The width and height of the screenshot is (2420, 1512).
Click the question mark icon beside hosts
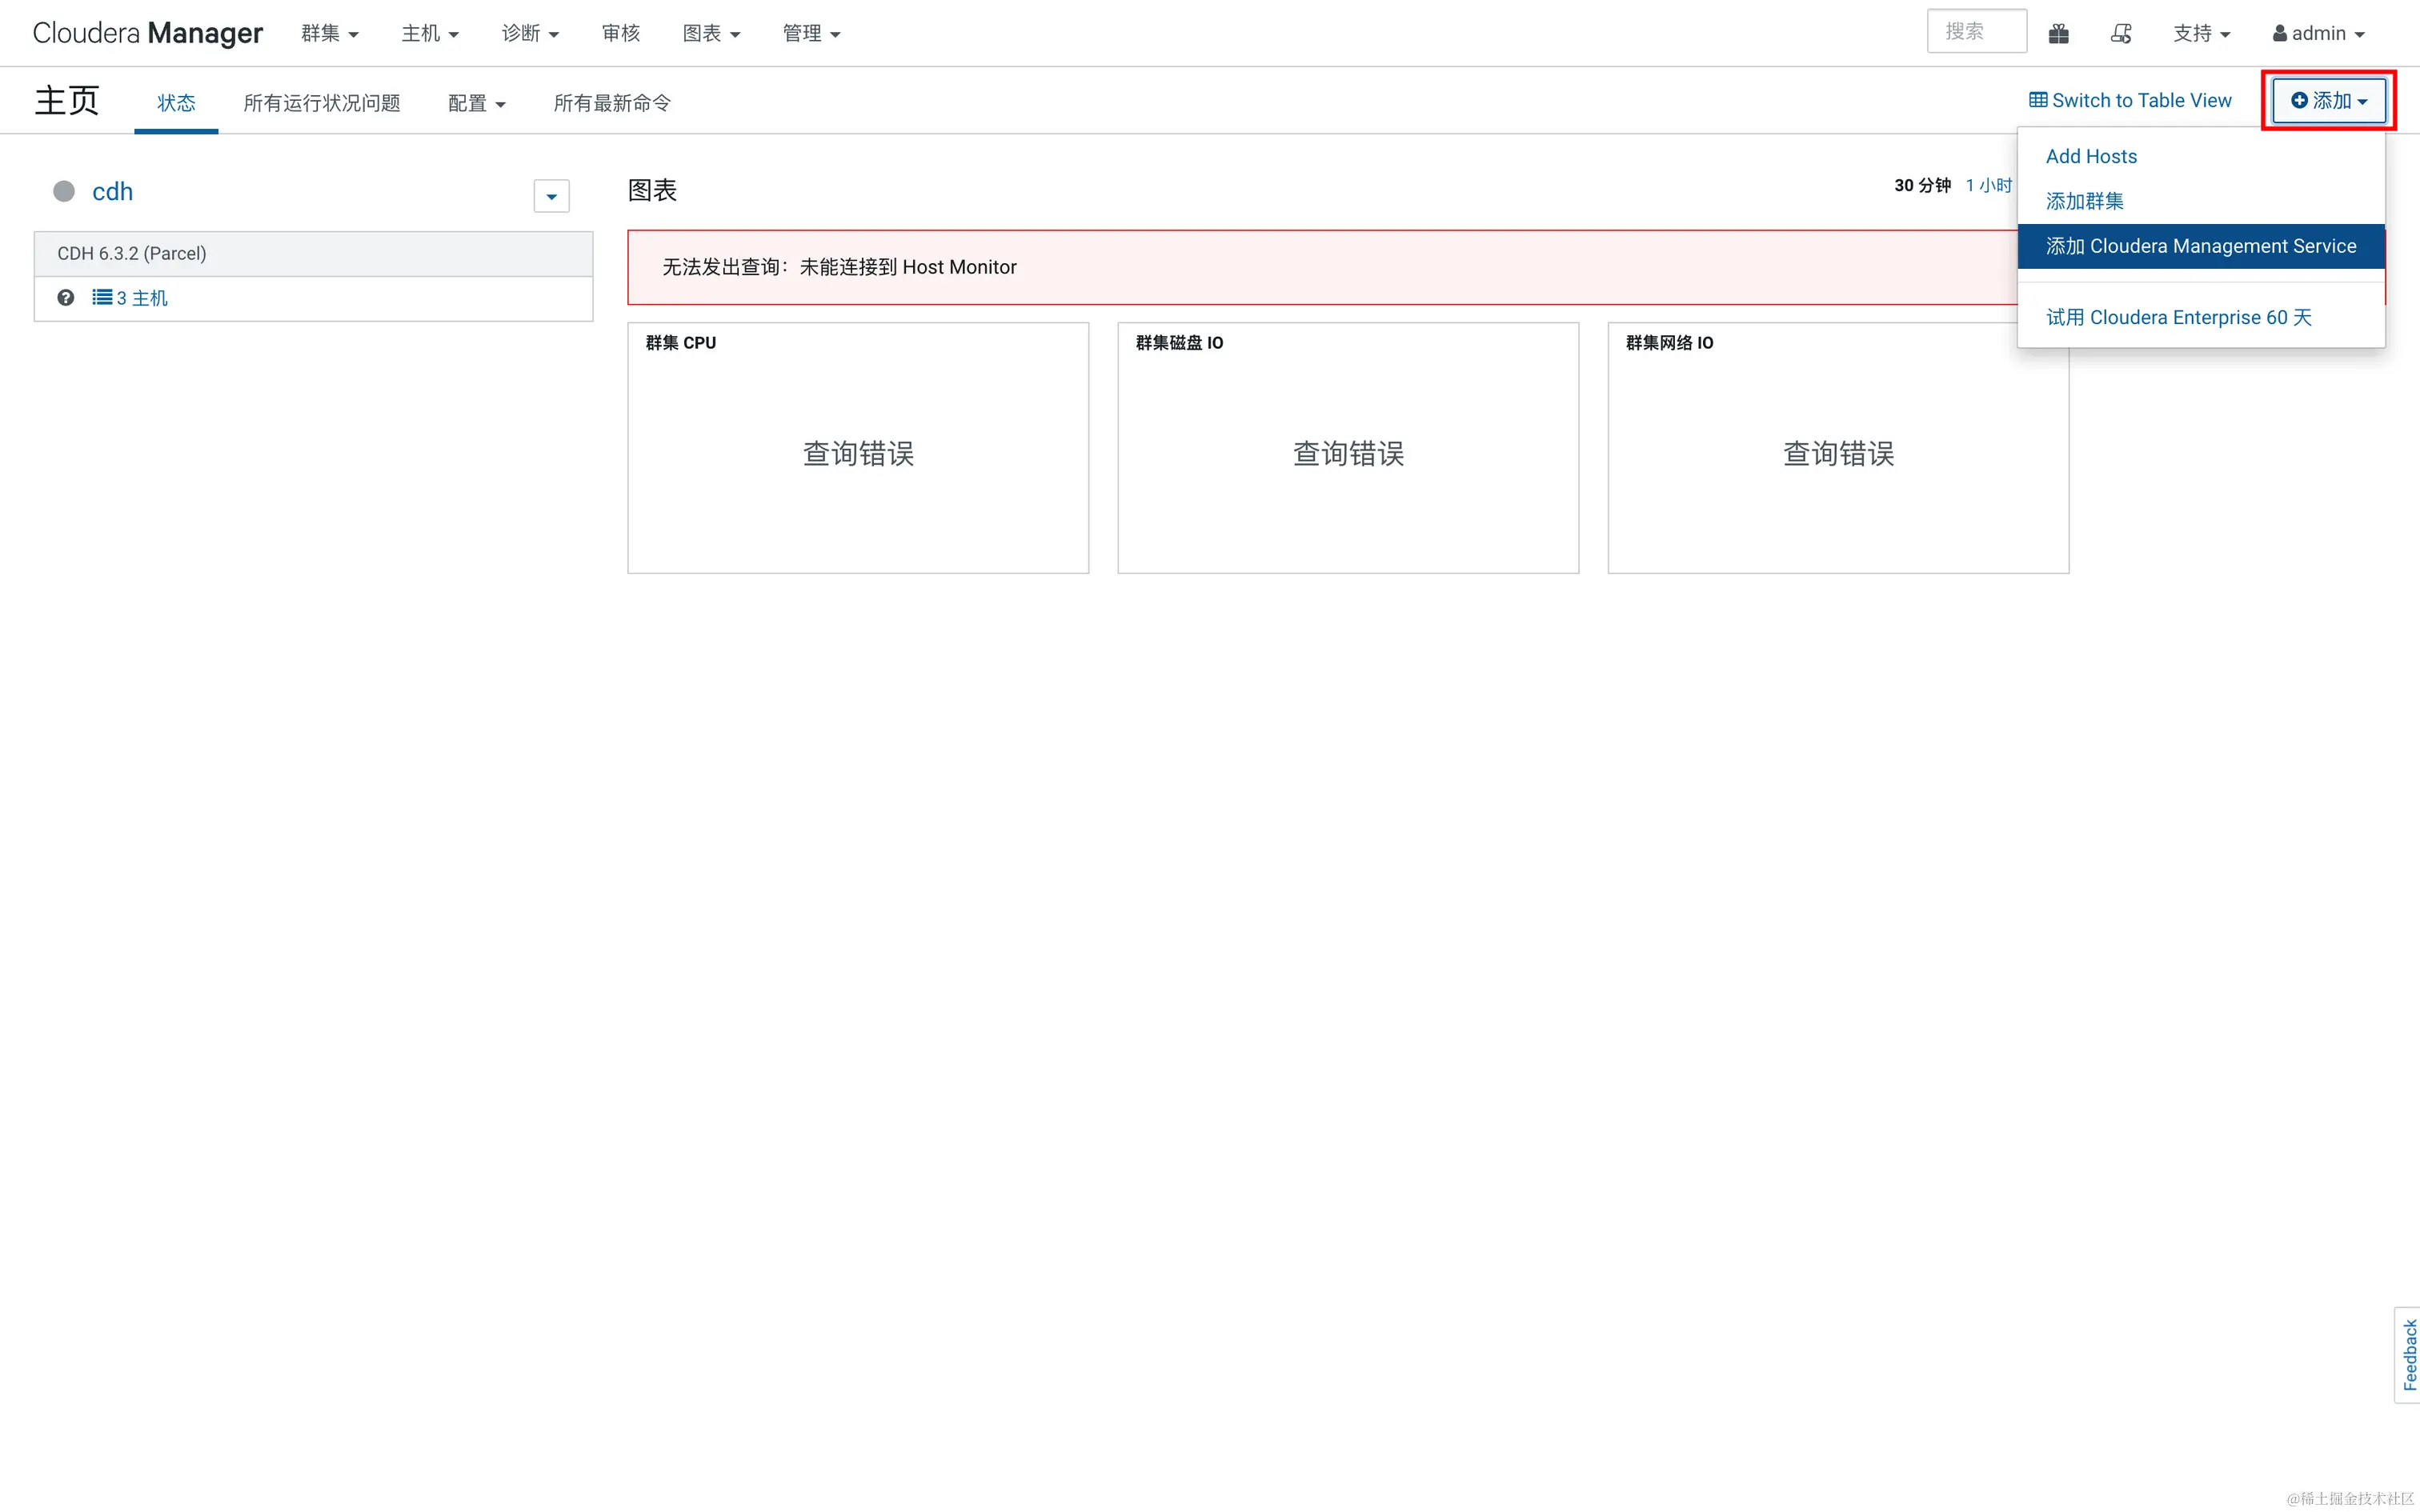66,297
